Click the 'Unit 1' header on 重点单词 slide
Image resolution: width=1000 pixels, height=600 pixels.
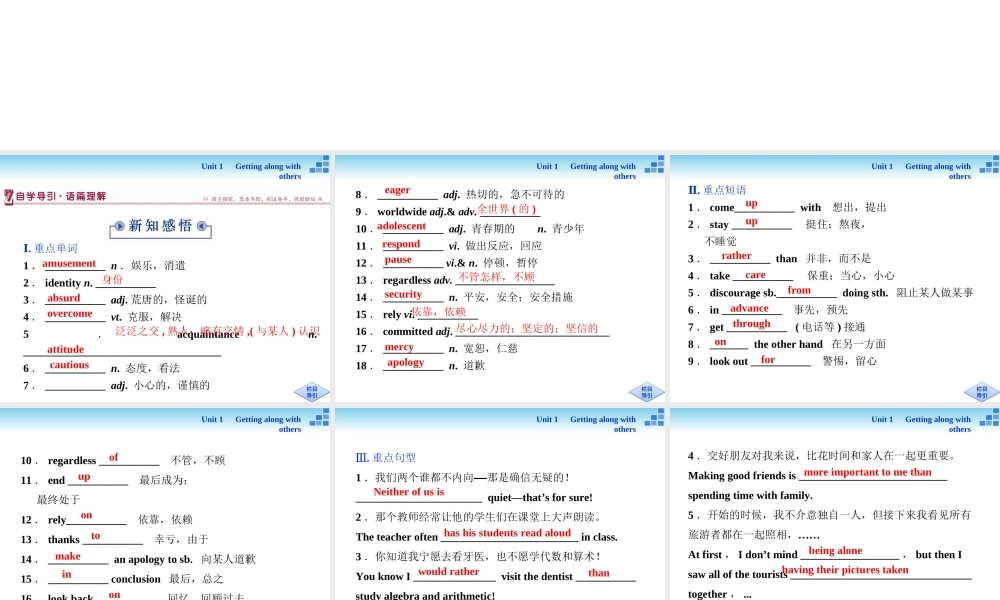212,167
